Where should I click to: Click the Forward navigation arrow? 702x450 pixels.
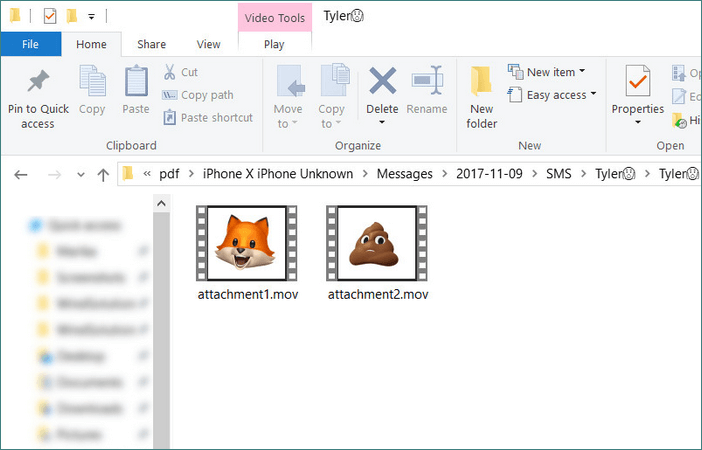pos(54,175)
